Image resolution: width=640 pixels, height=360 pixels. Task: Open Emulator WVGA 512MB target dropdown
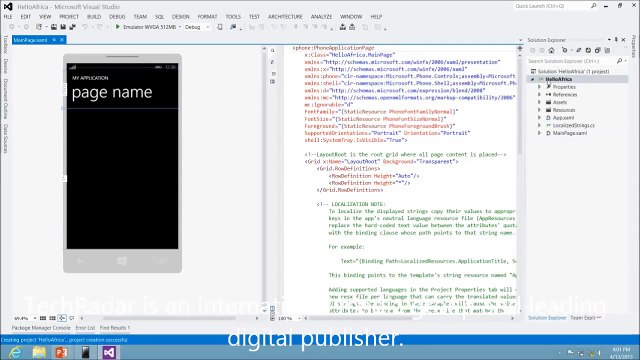coord(180,27)
